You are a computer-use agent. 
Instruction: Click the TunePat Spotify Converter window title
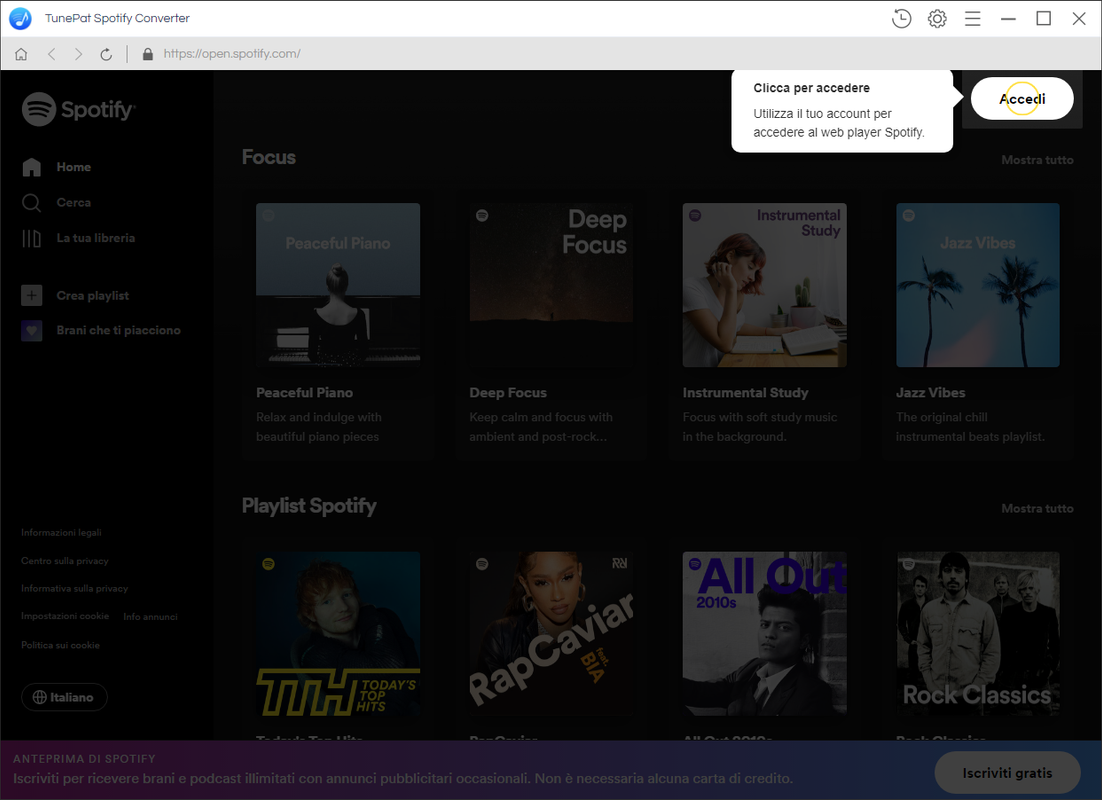coord(117,18)
